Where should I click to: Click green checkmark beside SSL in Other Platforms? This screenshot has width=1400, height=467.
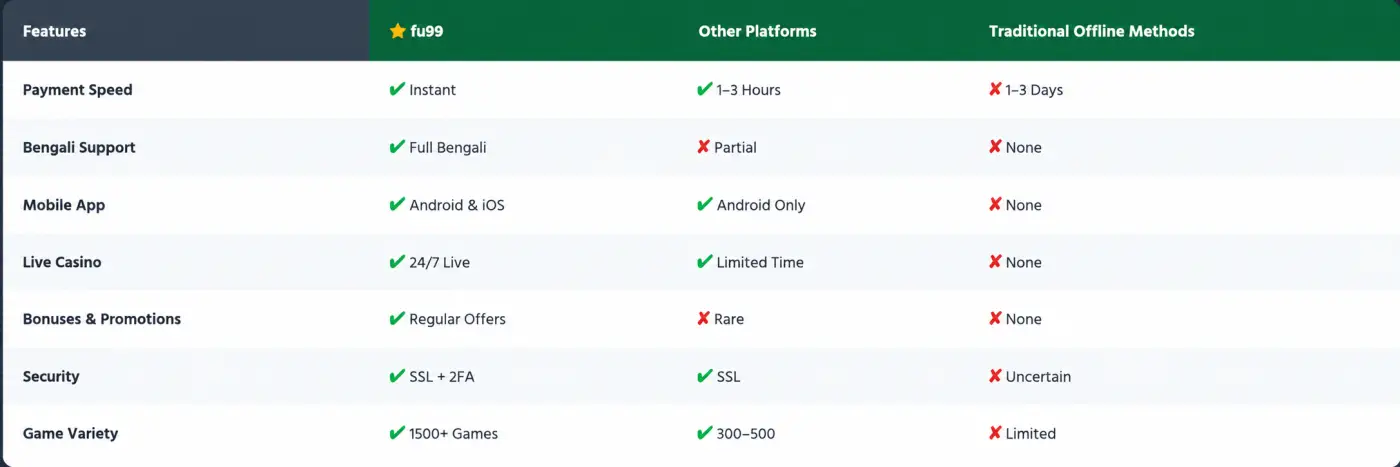(x=704, y=376)
